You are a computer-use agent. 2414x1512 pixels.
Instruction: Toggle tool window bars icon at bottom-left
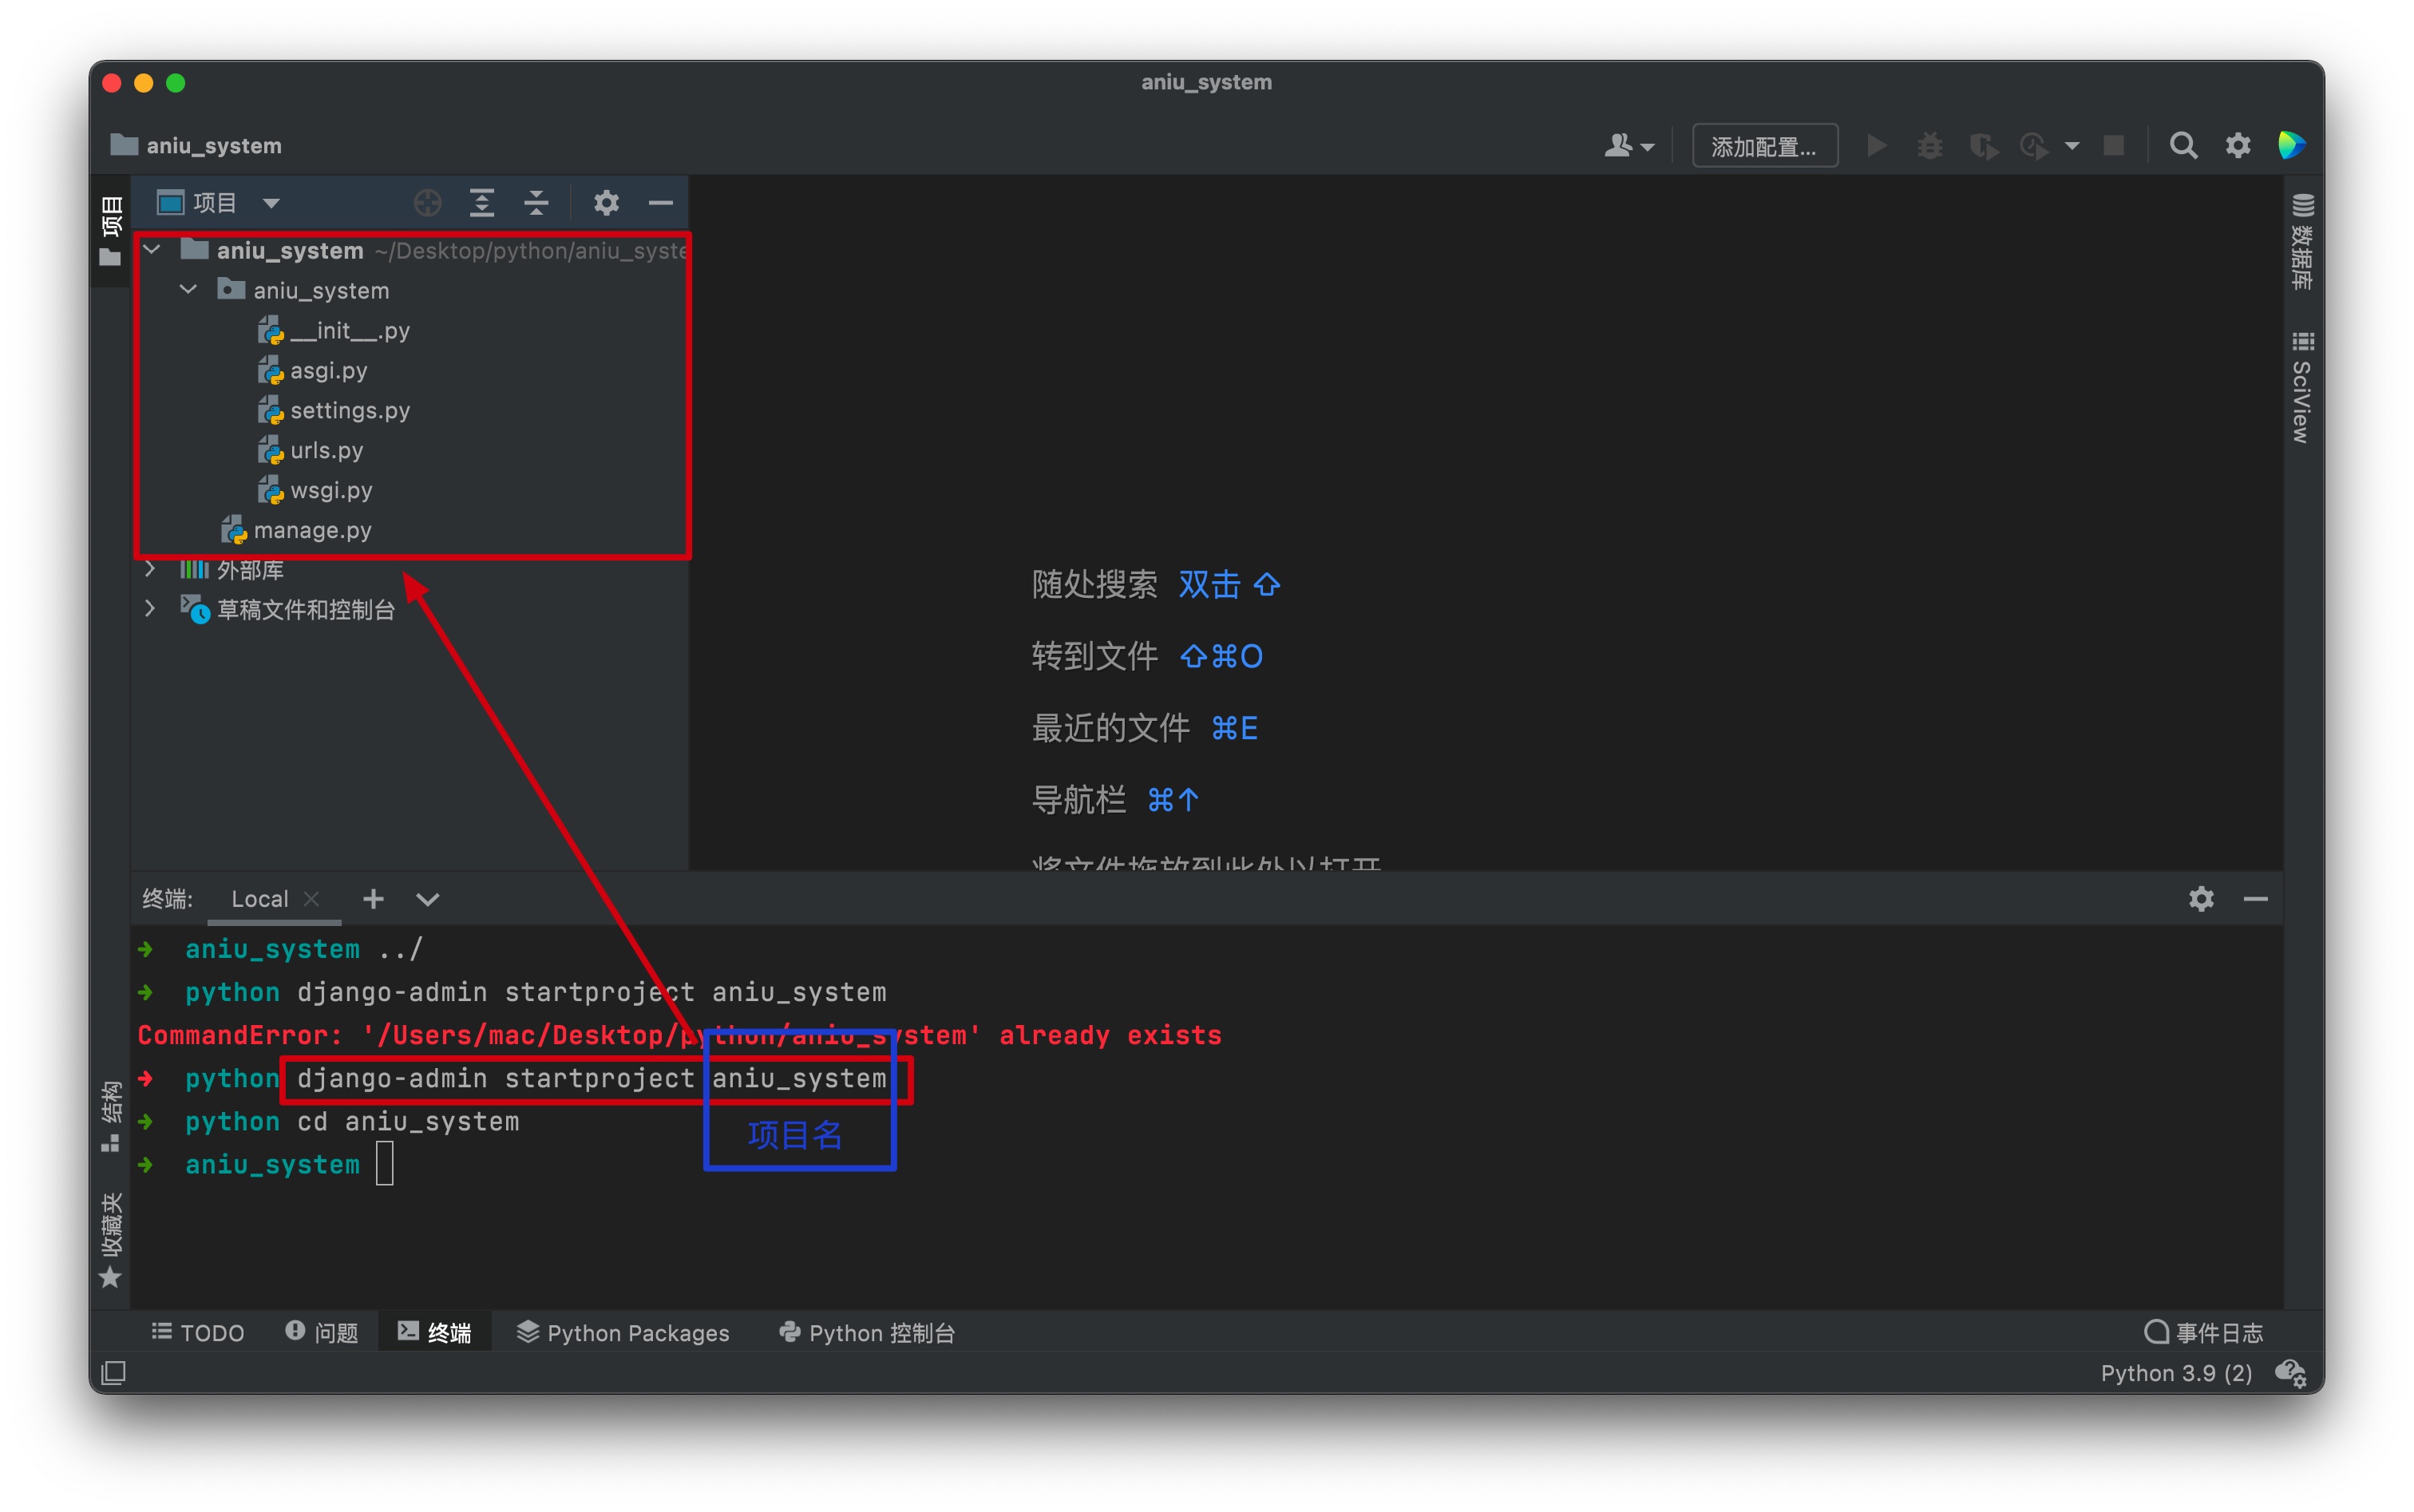click(x=114, y=1373)
